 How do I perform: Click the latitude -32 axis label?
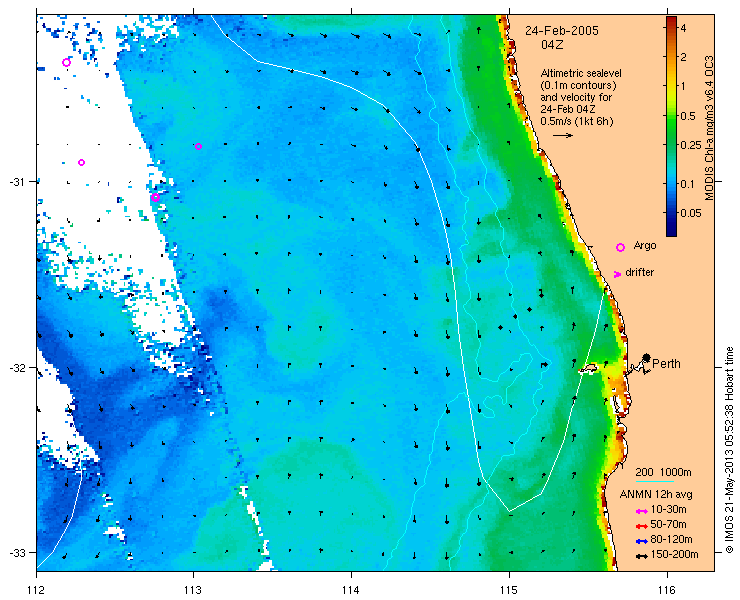[18, 367]
